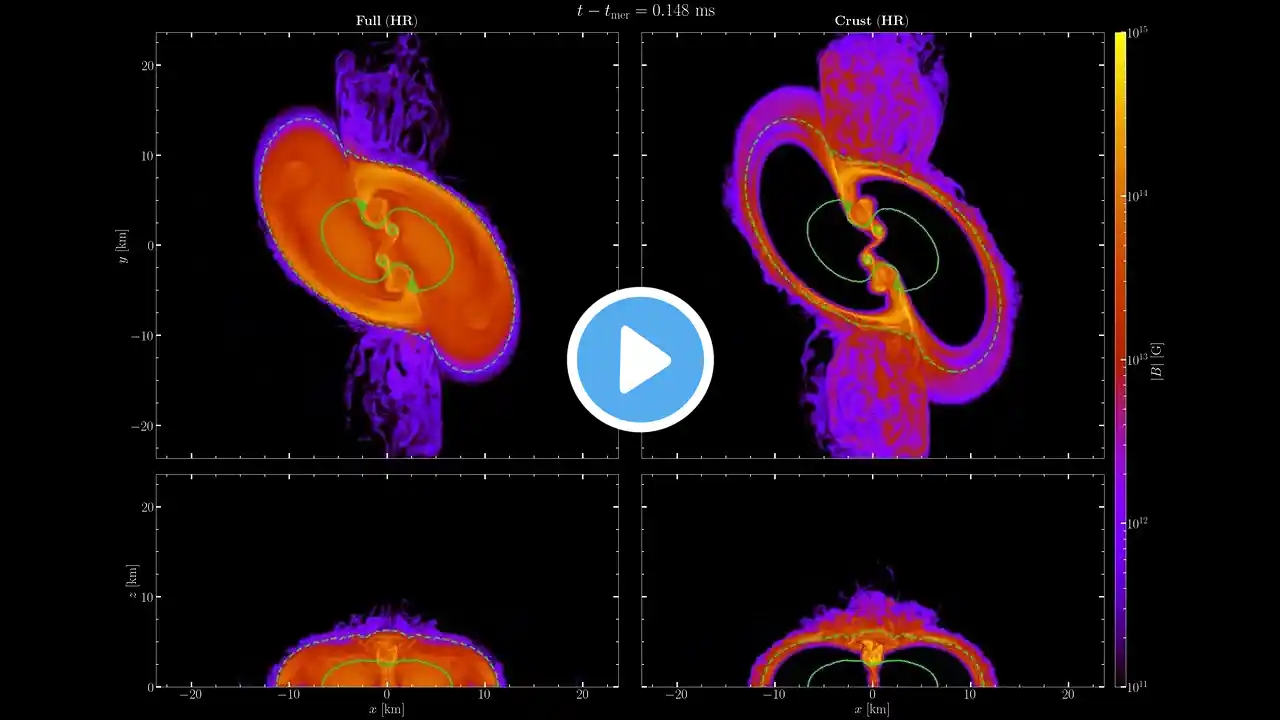Click the magnetic field strength colorbar

(x=1120, y=360)
